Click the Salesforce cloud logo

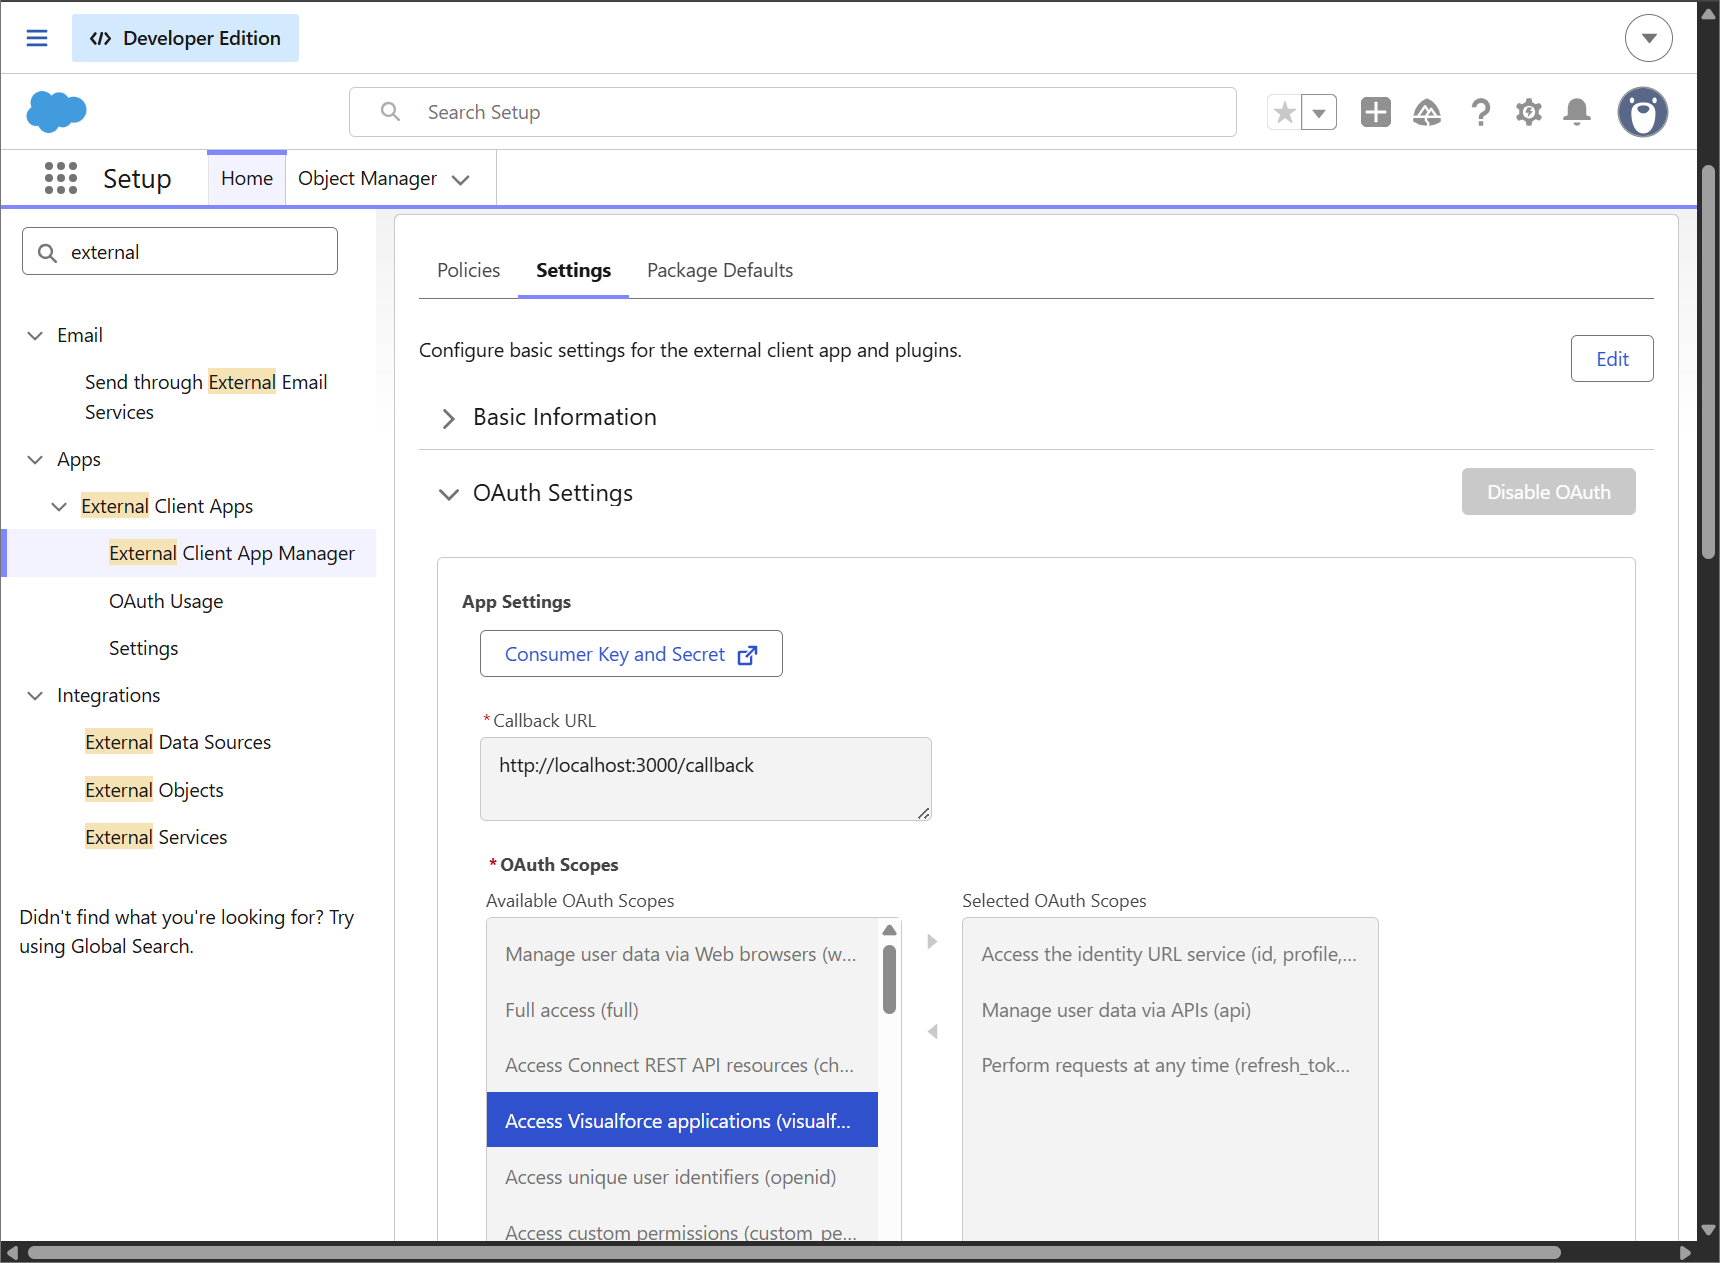[56, 111]
